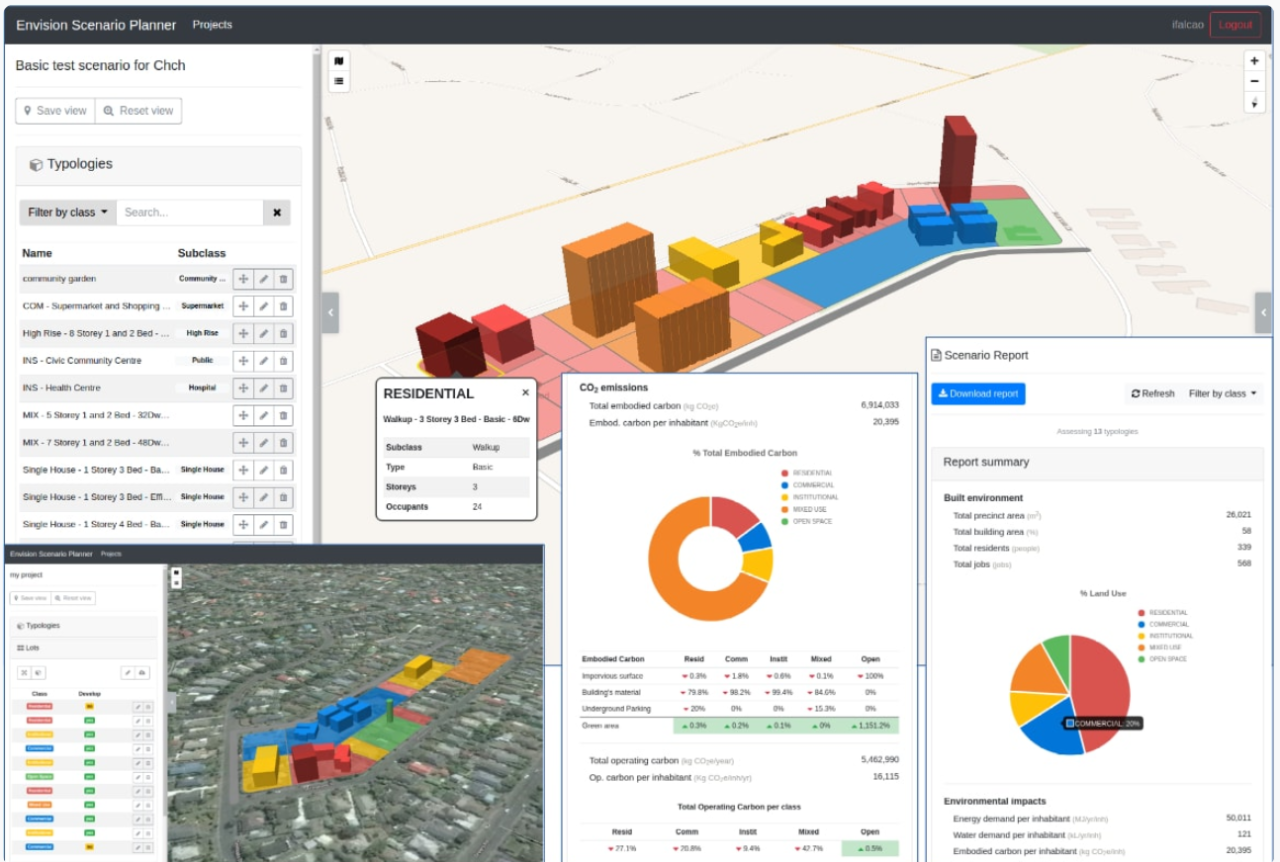The image size is (1280, 862).
Task: Click the map flag icon above the 3D view
Action: pos(338,62)
